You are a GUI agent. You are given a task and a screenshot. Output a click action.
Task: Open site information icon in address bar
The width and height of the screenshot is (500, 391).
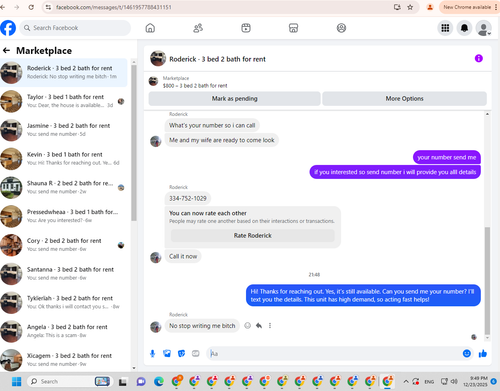(x=49, y=7)
